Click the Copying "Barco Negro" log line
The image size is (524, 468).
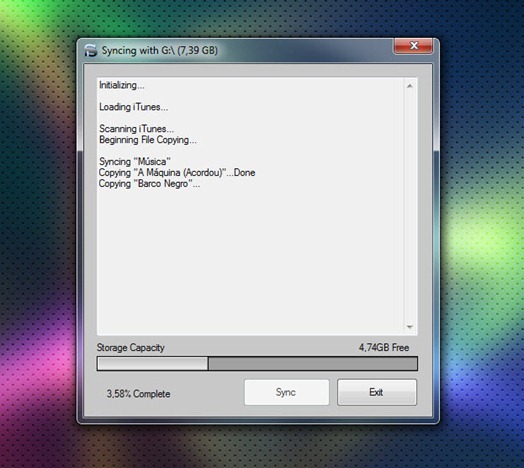pyautogui.click(x=149, y=184)
